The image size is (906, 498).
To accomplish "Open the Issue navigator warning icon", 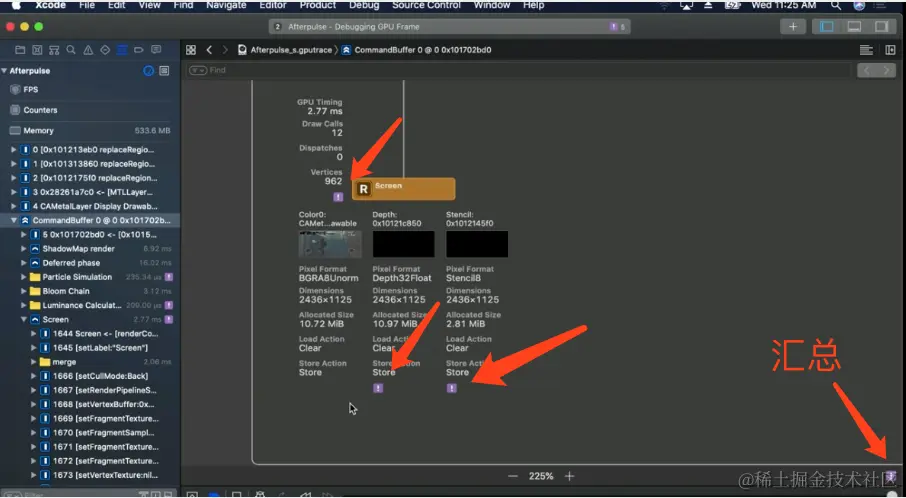I will pos(88,50).
